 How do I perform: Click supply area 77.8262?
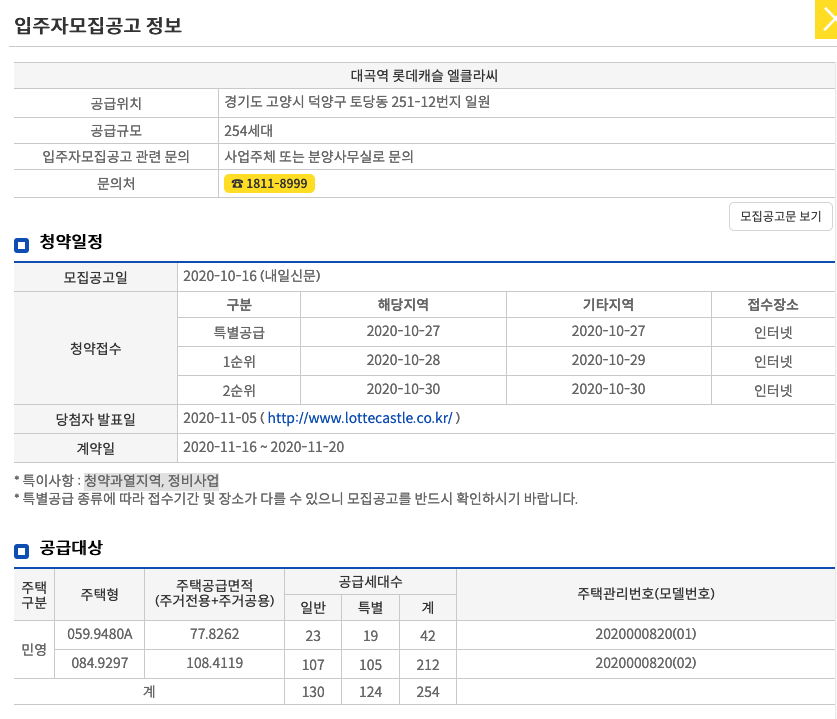coord(215,634)
